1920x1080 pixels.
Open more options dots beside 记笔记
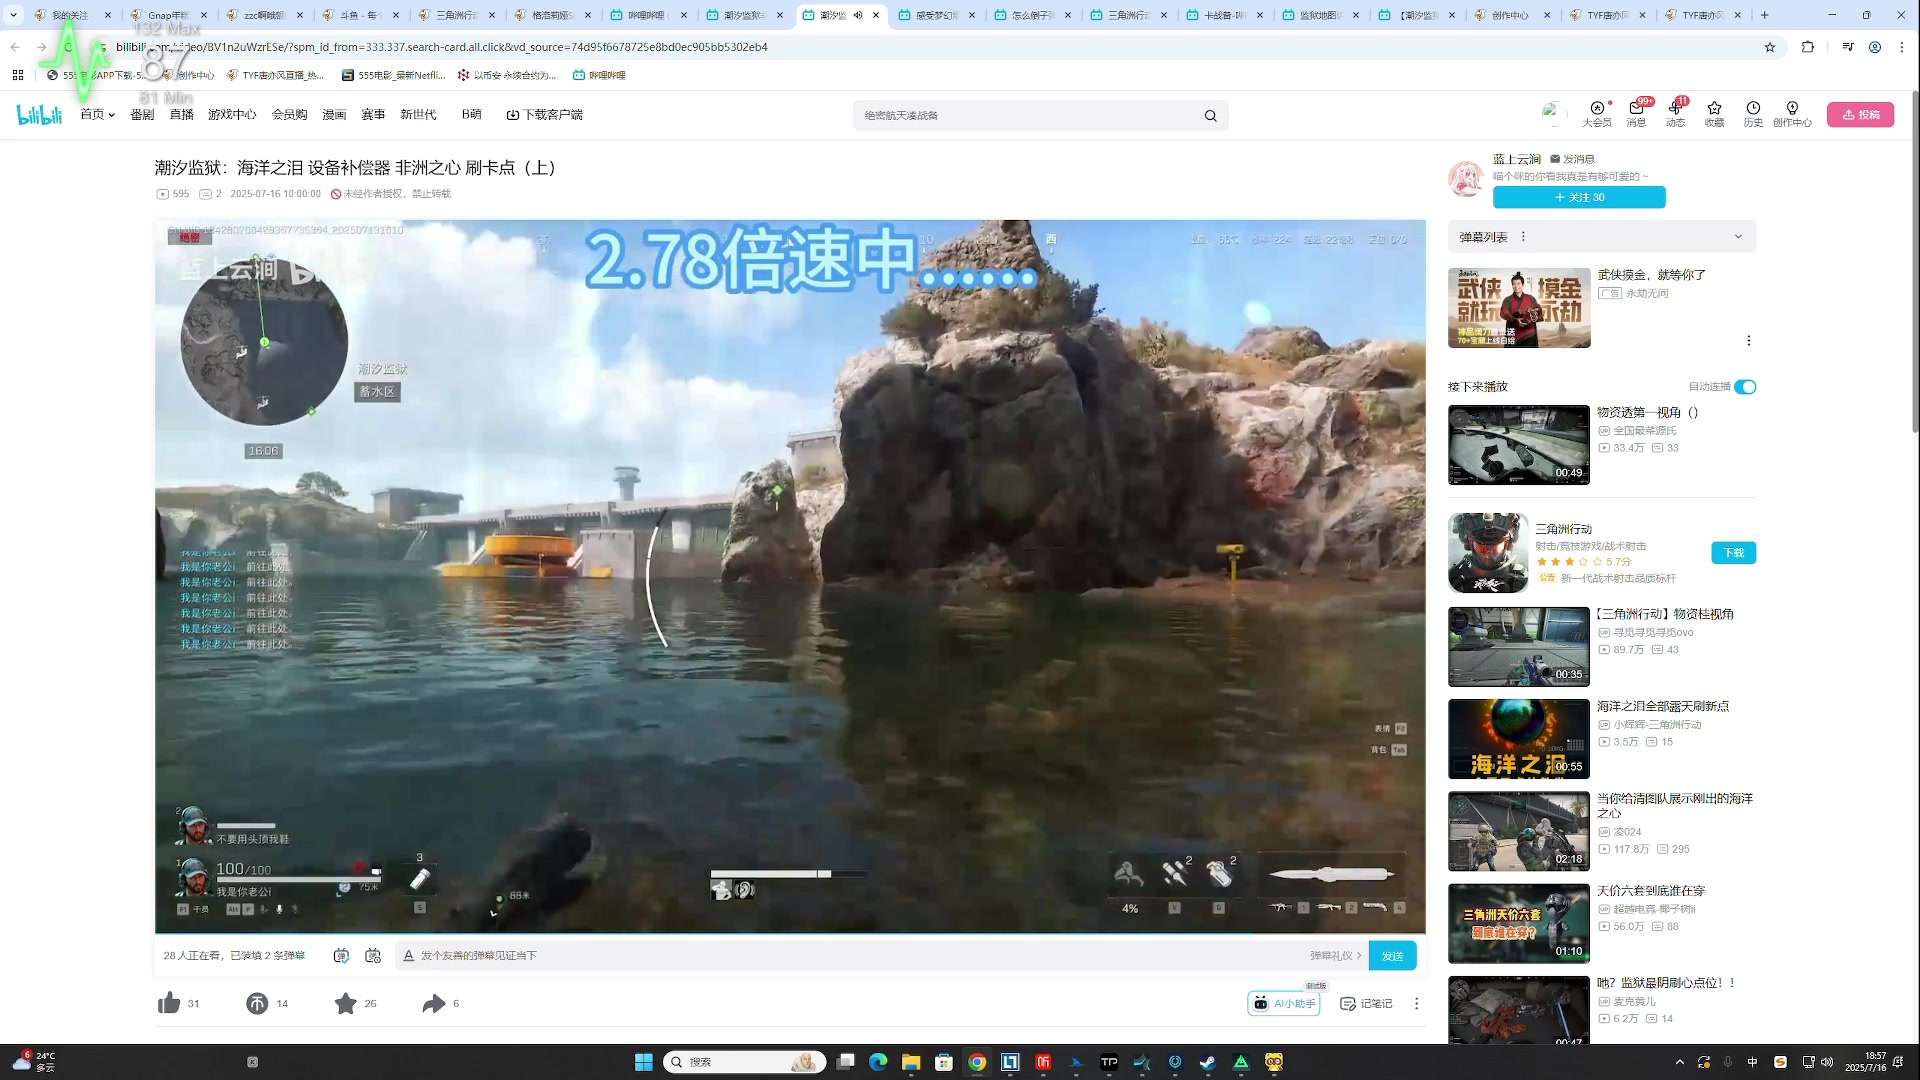[x=1416, y=1003]
